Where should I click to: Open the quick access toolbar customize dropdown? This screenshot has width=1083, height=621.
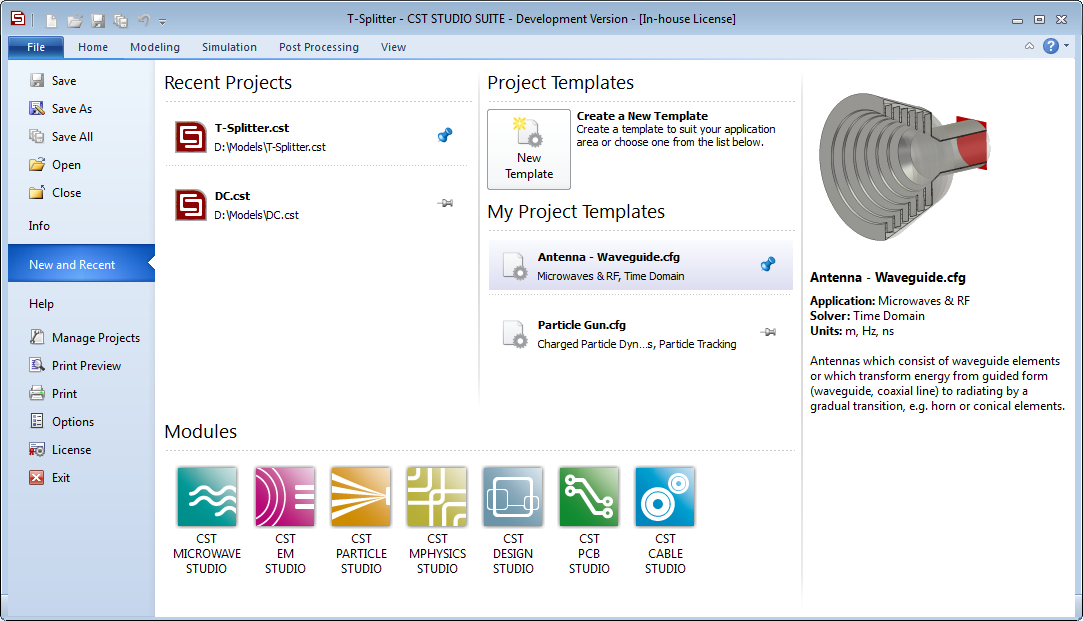162,22
